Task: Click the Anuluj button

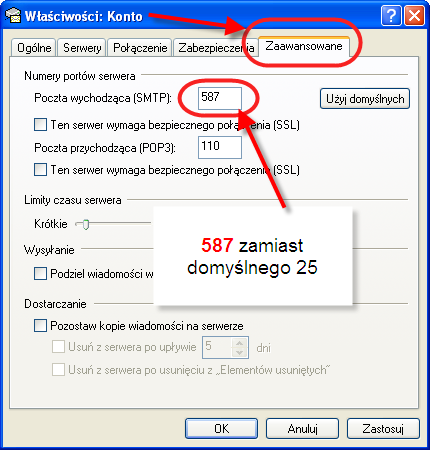Action: (x=302, y=428)
